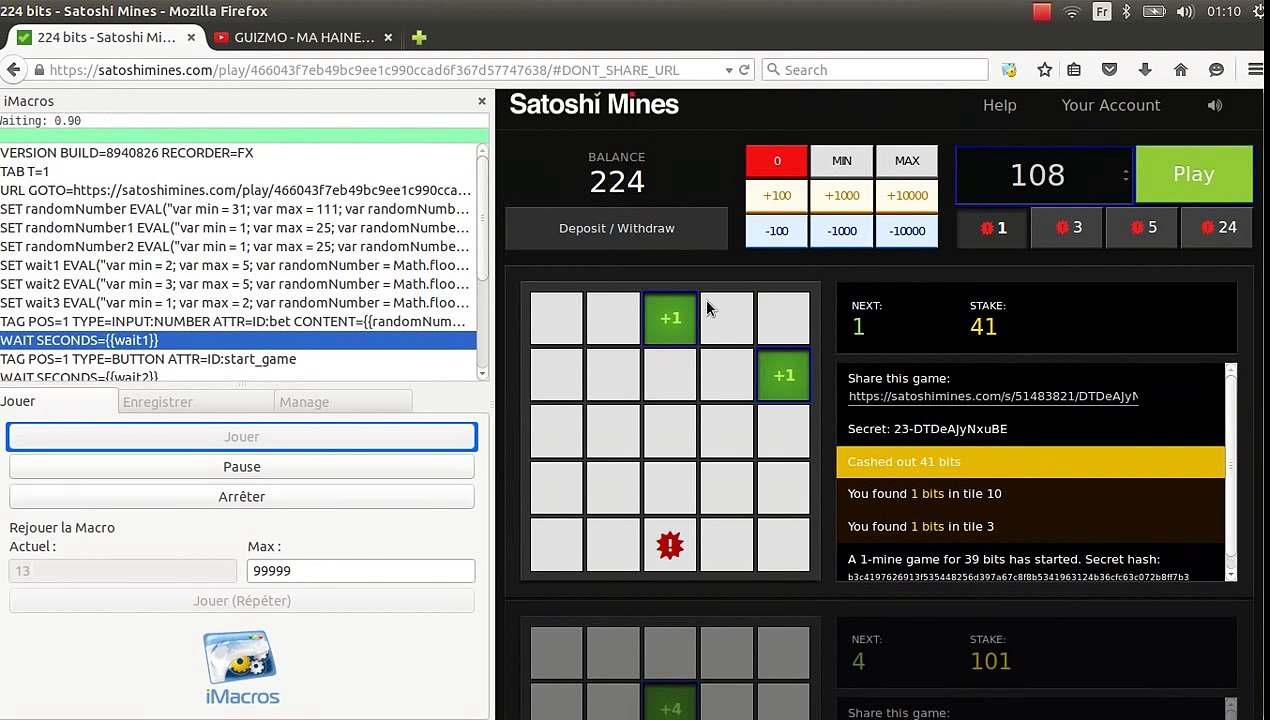1270x720 pixels.
Task: Add +1000 to the bet
Action: (x=842, y=196)
